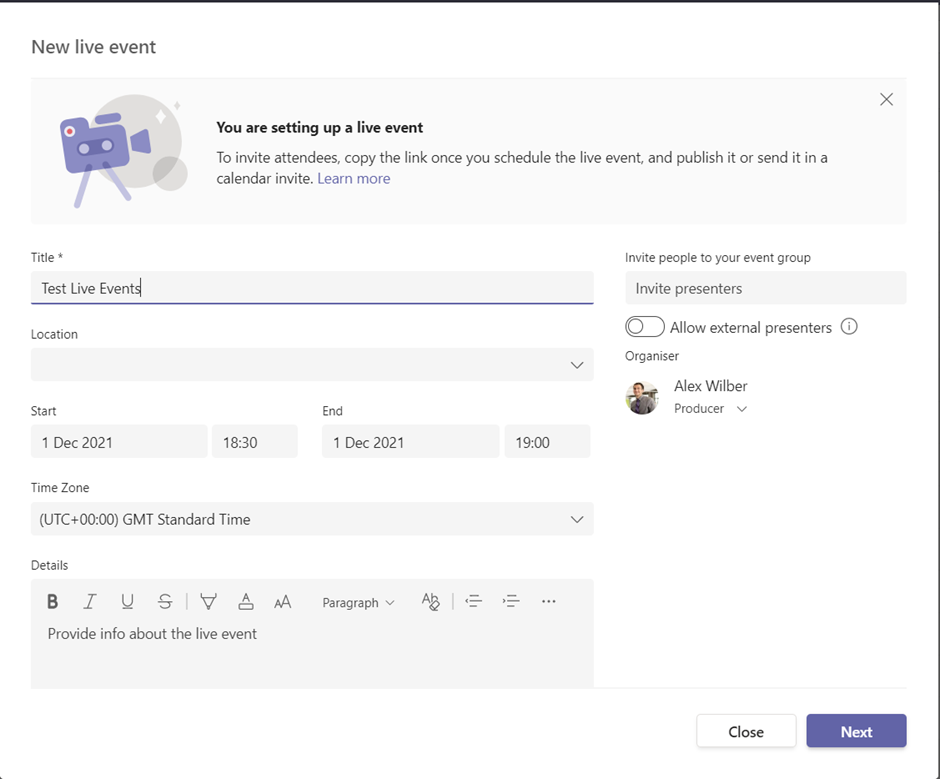Toggle bold formatting in Details toolbar
Viewport: 940px width, 779px height.
pos(53,602)
